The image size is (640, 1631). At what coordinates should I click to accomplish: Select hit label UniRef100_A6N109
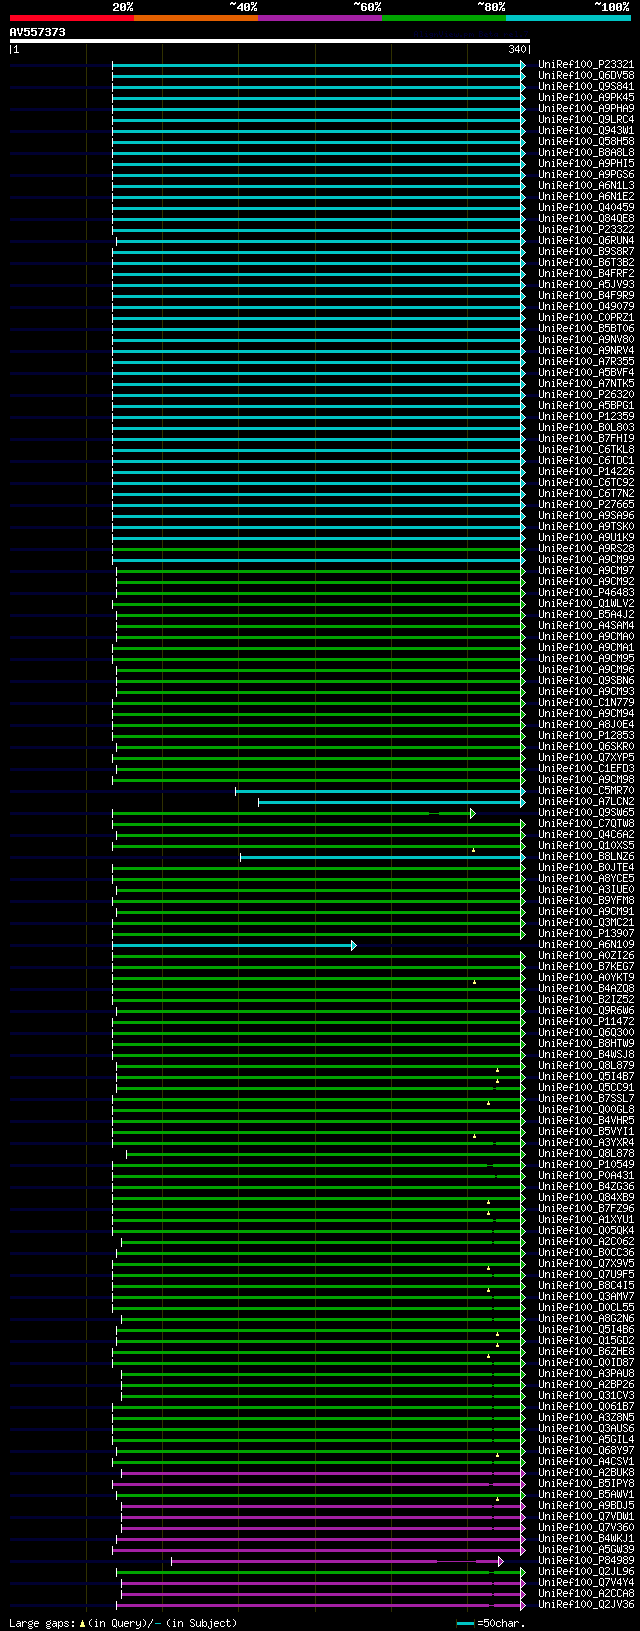pyautogui.click(x=586, y=945)
